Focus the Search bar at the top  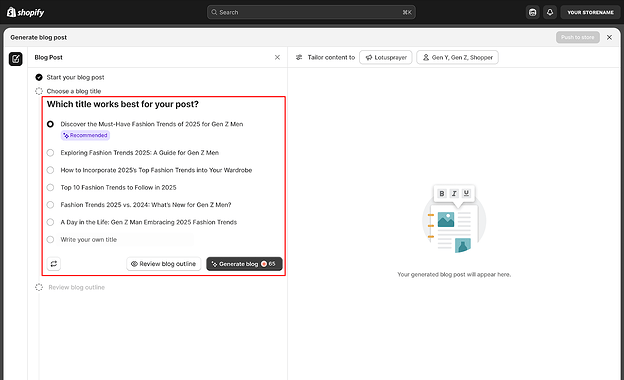pyautogui.click(x=311, y=12)
